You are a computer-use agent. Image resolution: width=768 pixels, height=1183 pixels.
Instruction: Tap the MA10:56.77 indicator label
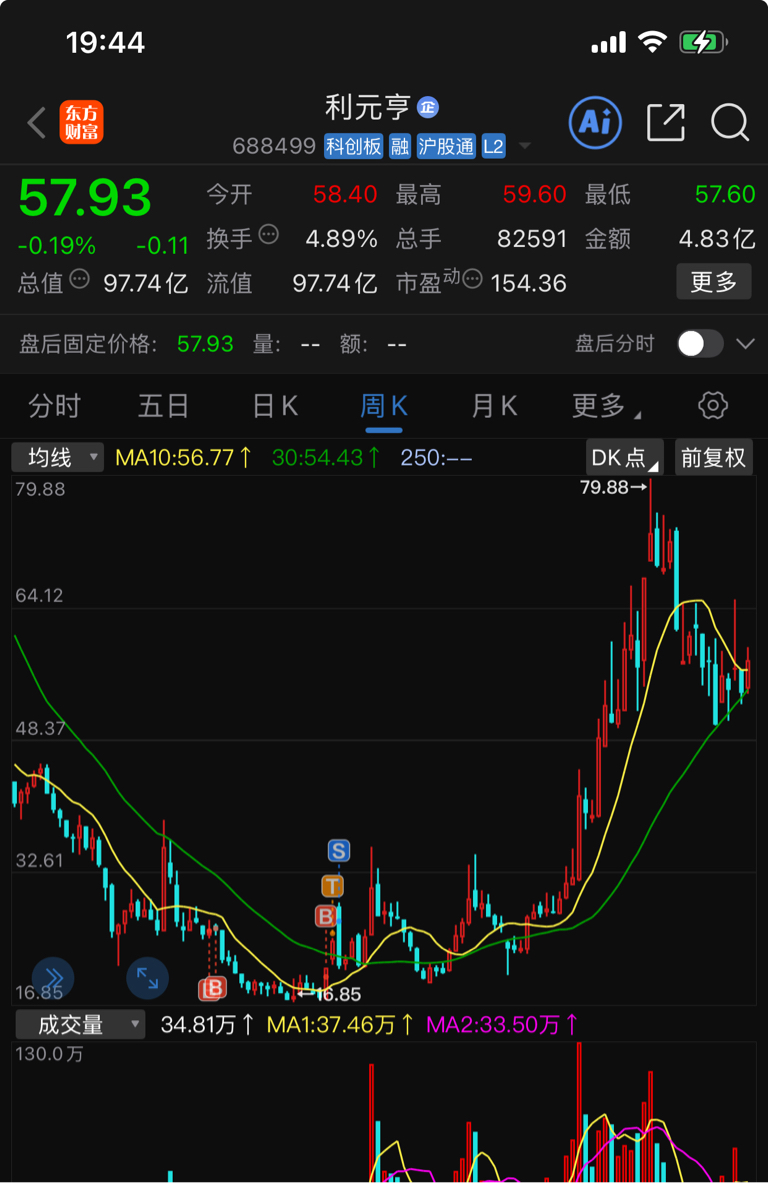click(x=183, y=457)
